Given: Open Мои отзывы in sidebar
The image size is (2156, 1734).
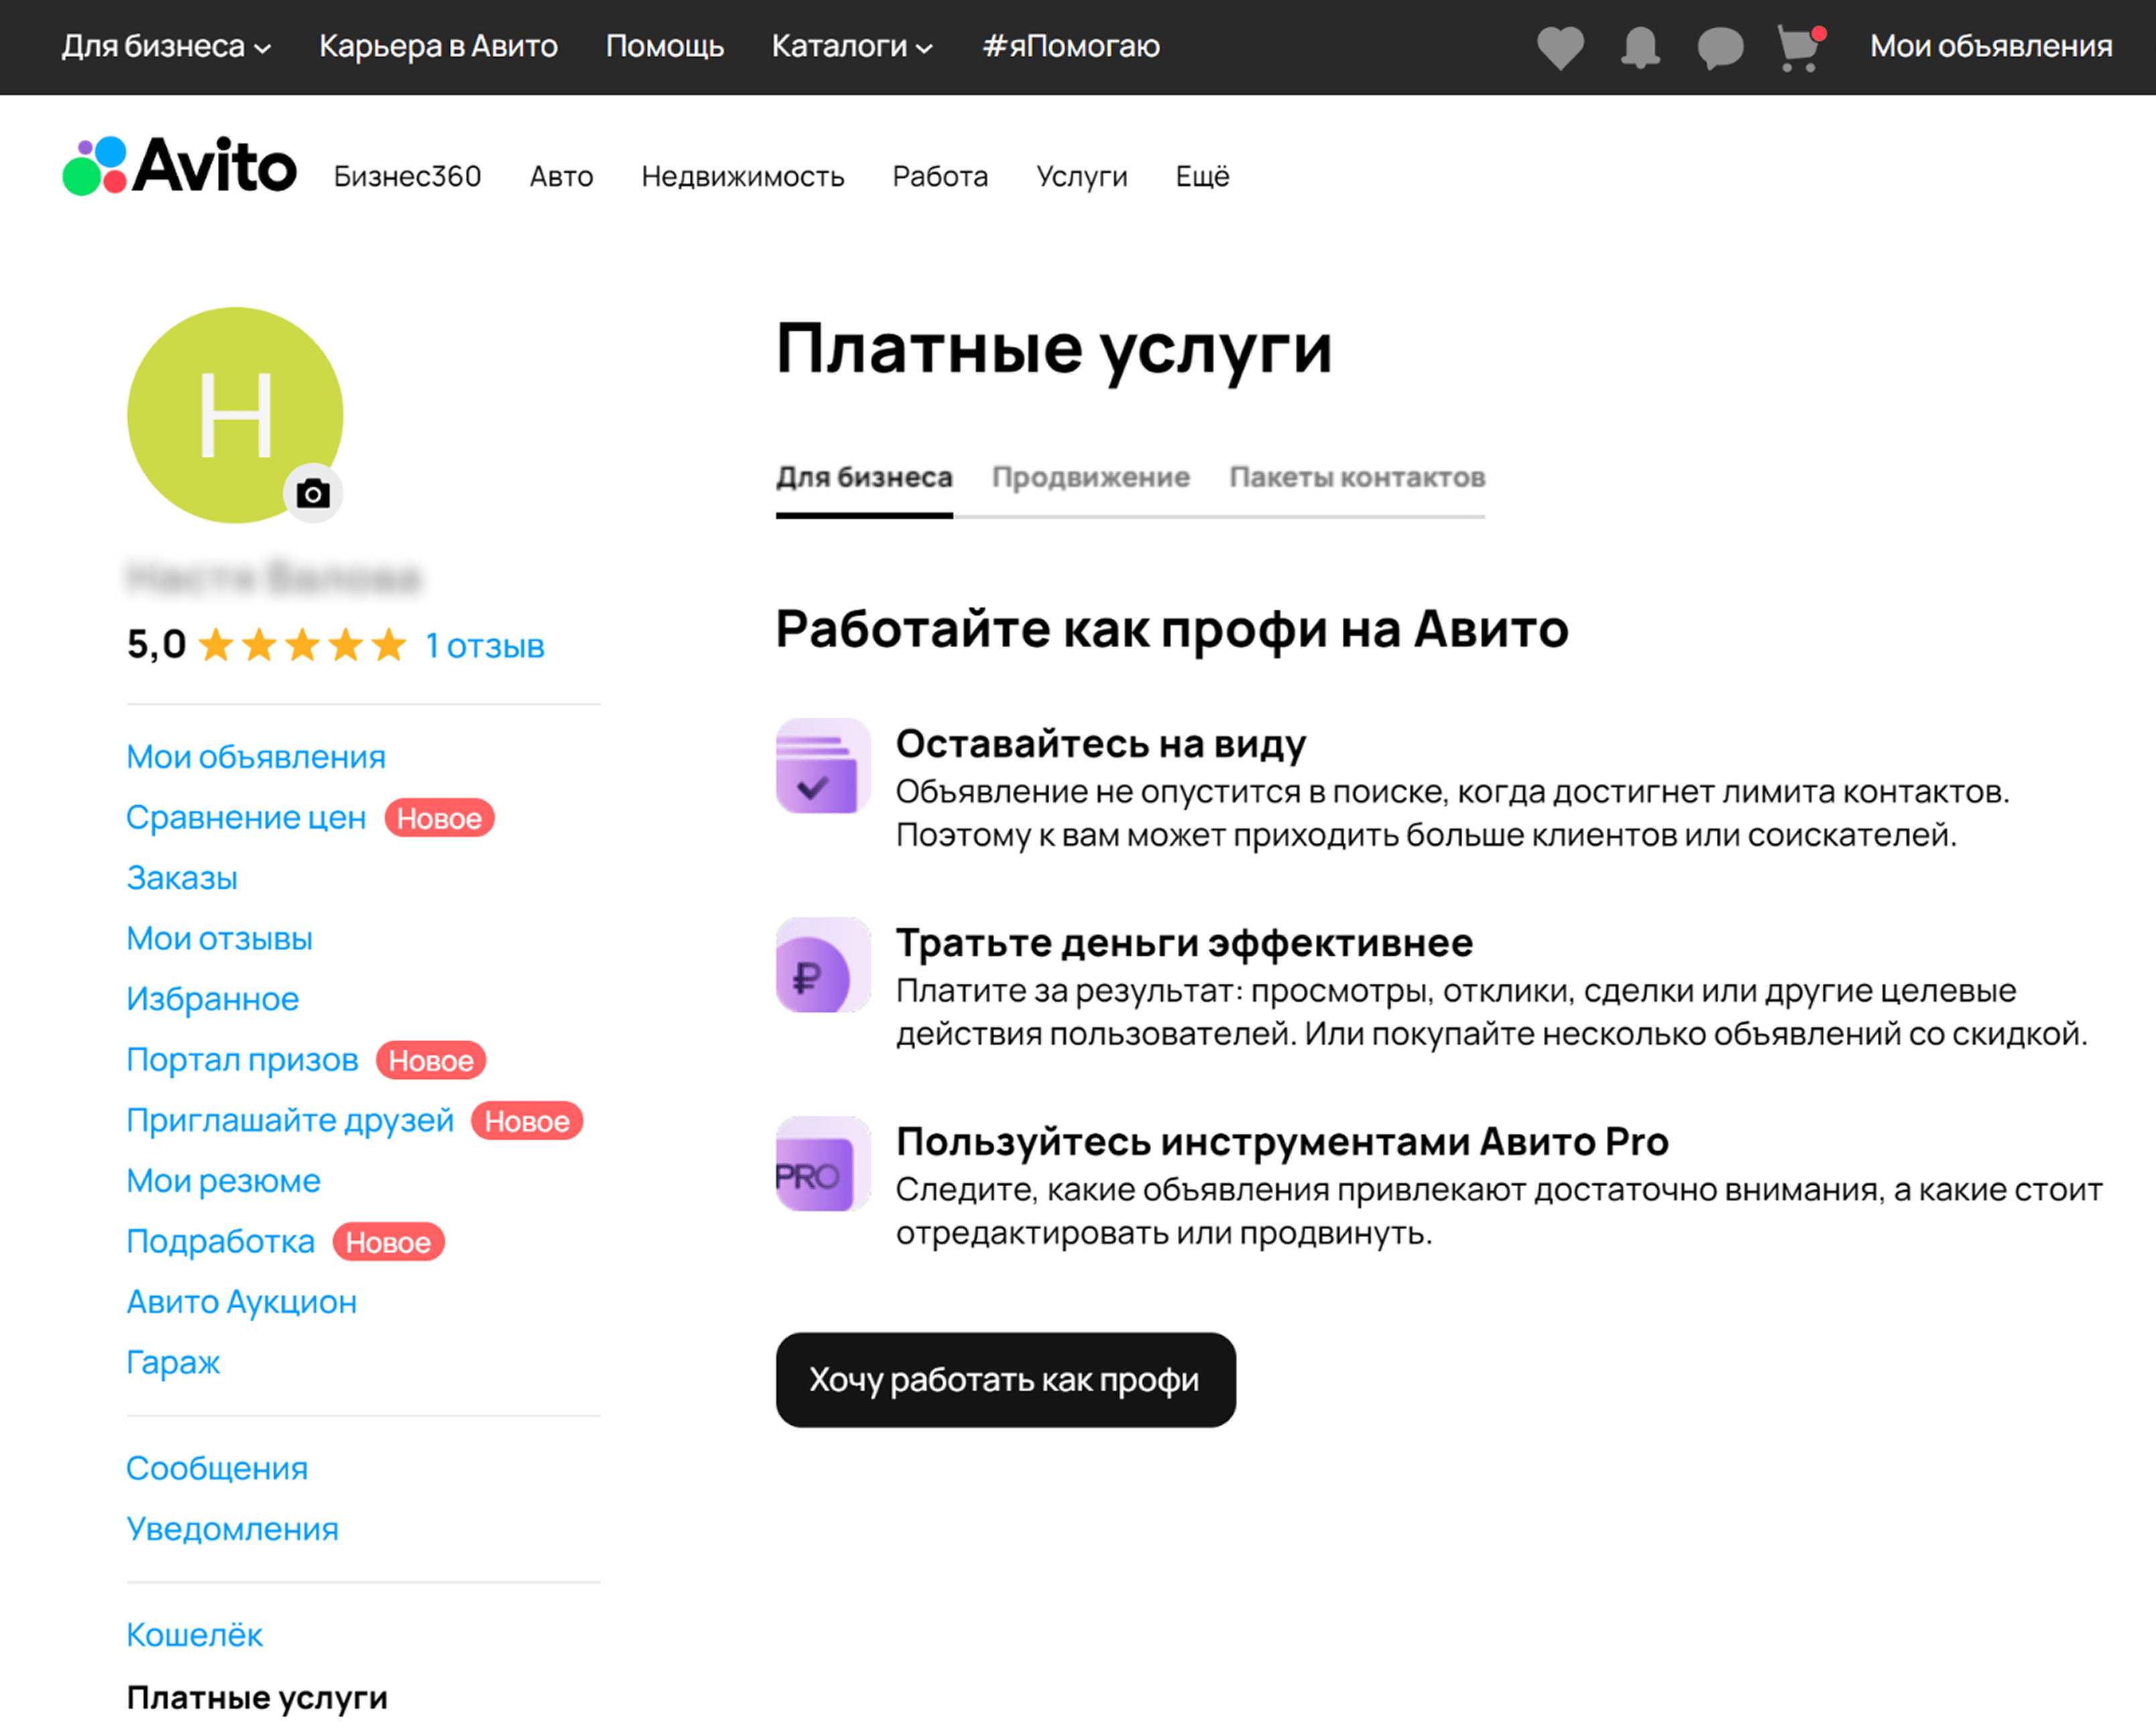Looking at the screenshot, I should [219, 938].
